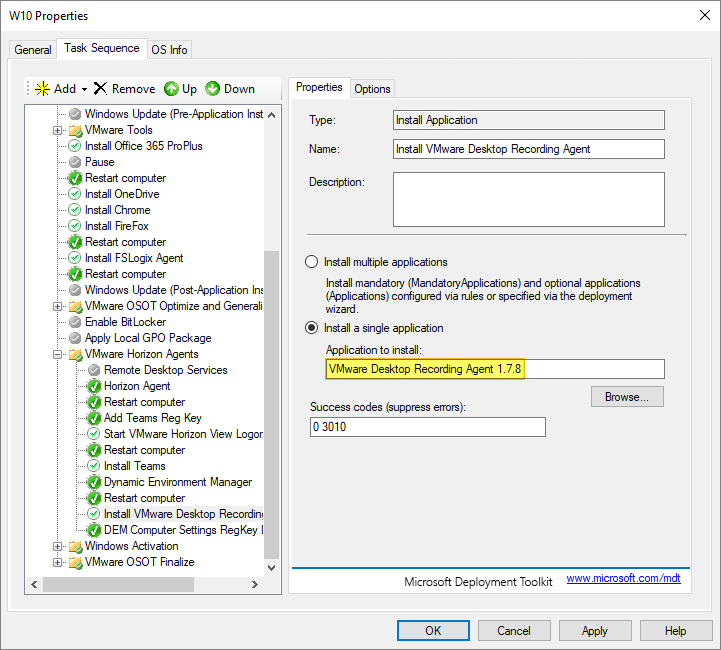Open the Options tab
This screenshot has width=721, height=650.
pos(372,88)
